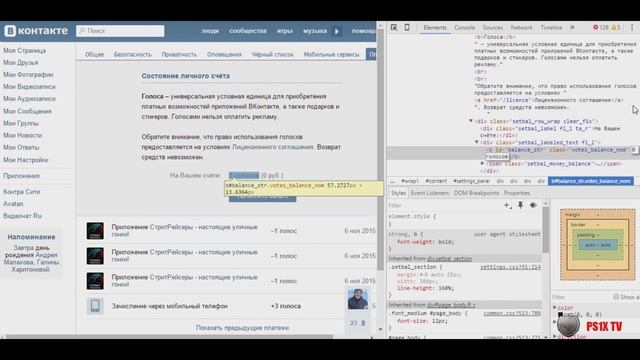Image resolution: width=640 pixels, height=360 pixels.
Task: Open the DevTools three-dot menu
Action: (632, 27)
